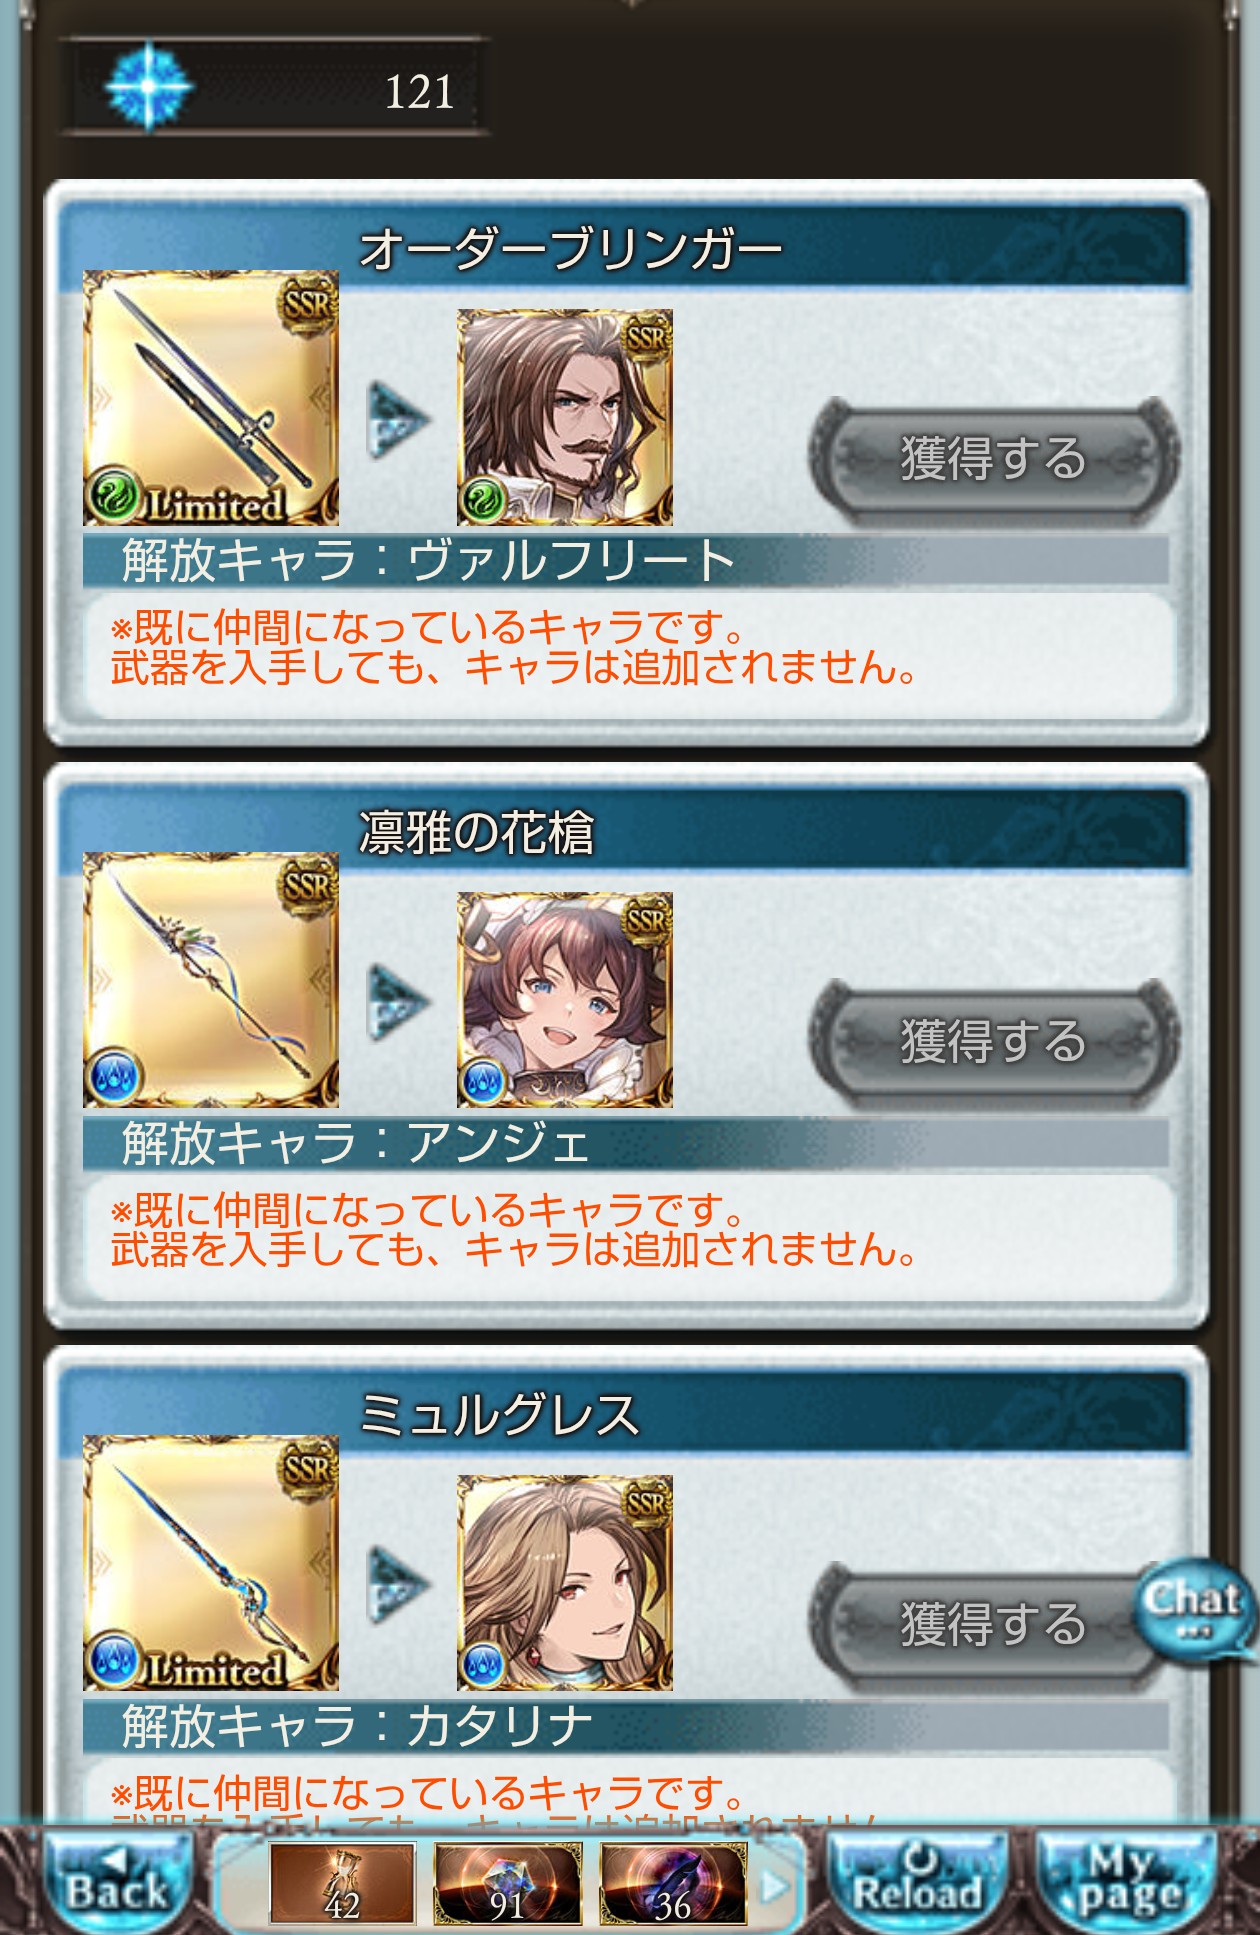Screen dimensions: 1260x1935
Task: Tap the オーダーブリンガー title header
Action: [570, 248]
